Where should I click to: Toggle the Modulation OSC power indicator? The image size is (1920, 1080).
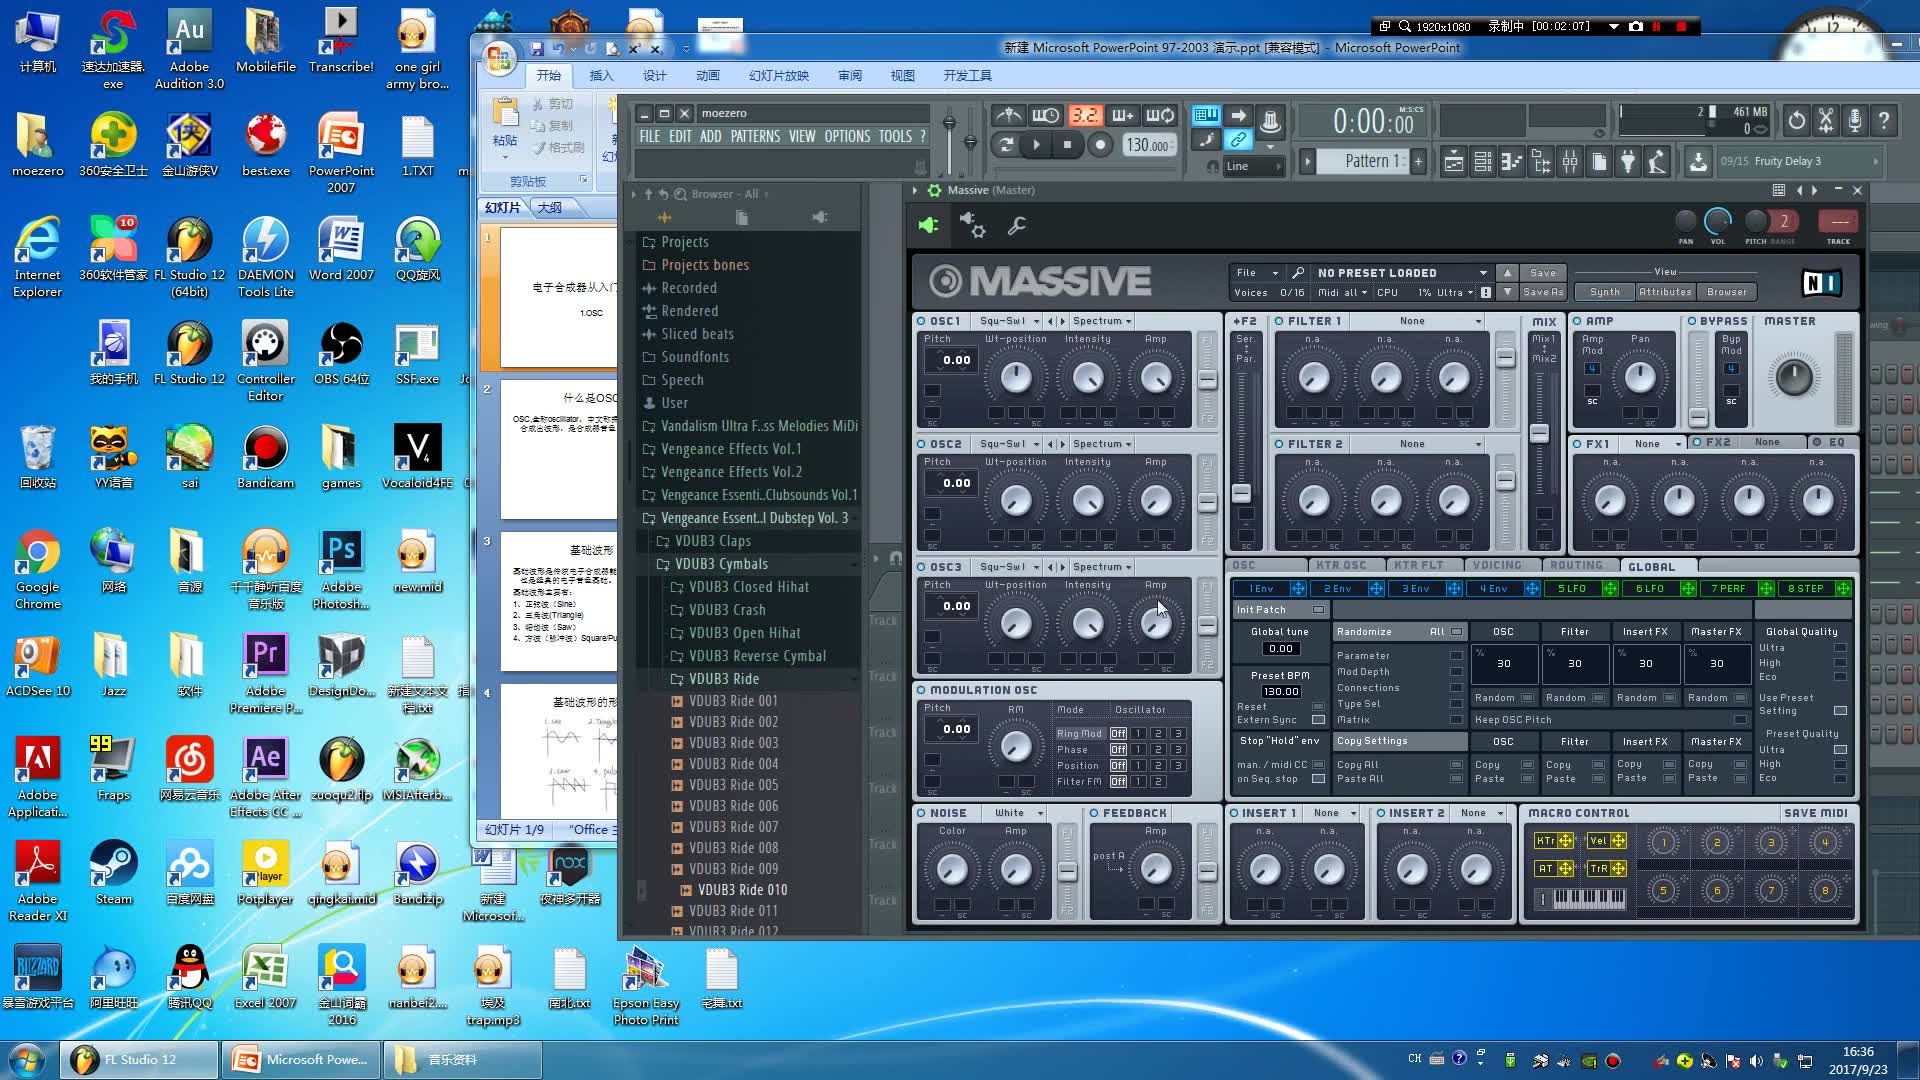[x=921, y=690]
